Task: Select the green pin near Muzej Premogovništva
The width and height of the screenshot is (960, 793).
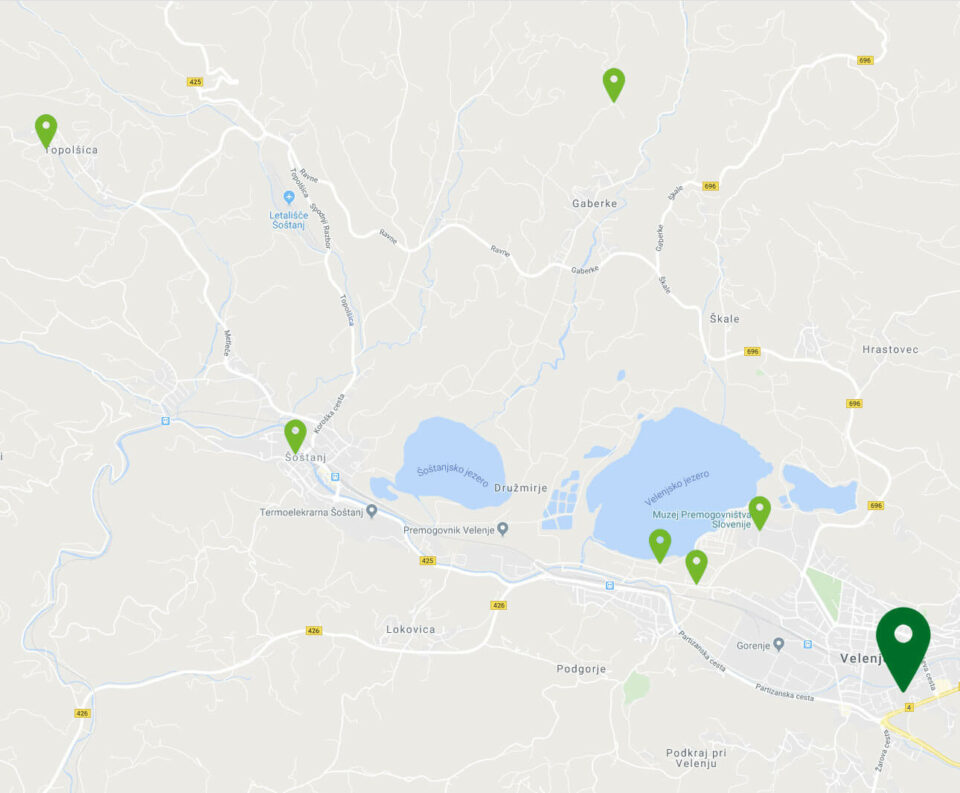Action: [759, 513]
